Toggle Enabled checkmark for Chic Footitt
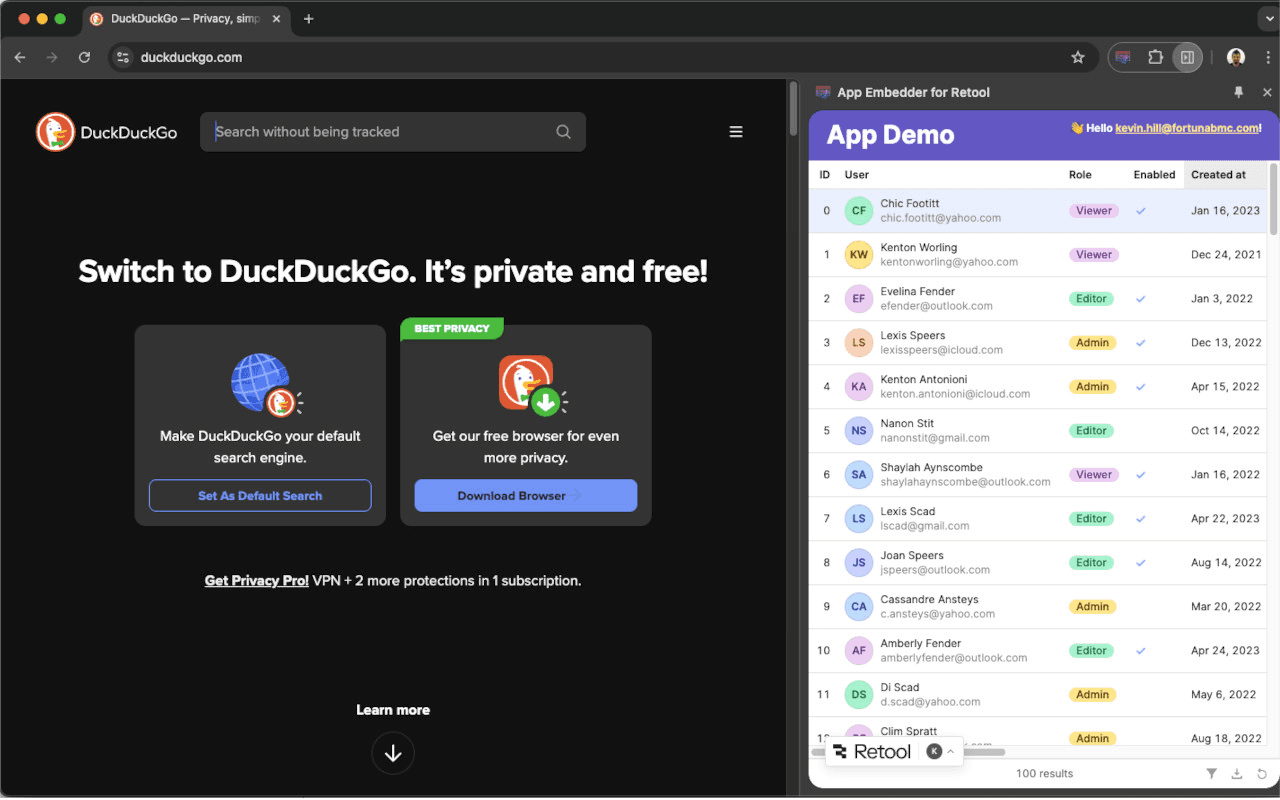The width and height of the screenshot is (1280, 800). coord(1141,211)
